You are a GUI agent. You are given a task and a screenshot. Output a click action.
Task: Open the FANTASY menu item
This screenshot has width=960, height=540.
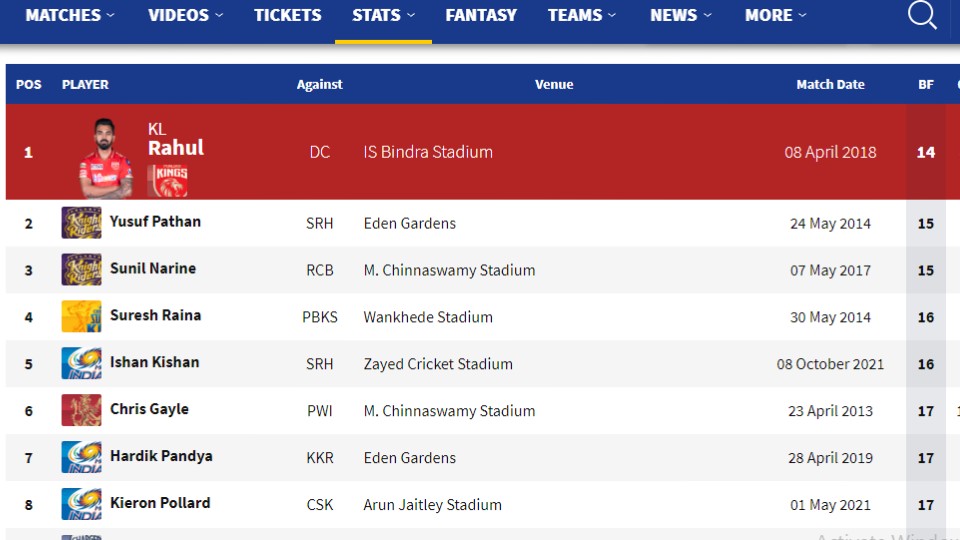pos(481,15)
